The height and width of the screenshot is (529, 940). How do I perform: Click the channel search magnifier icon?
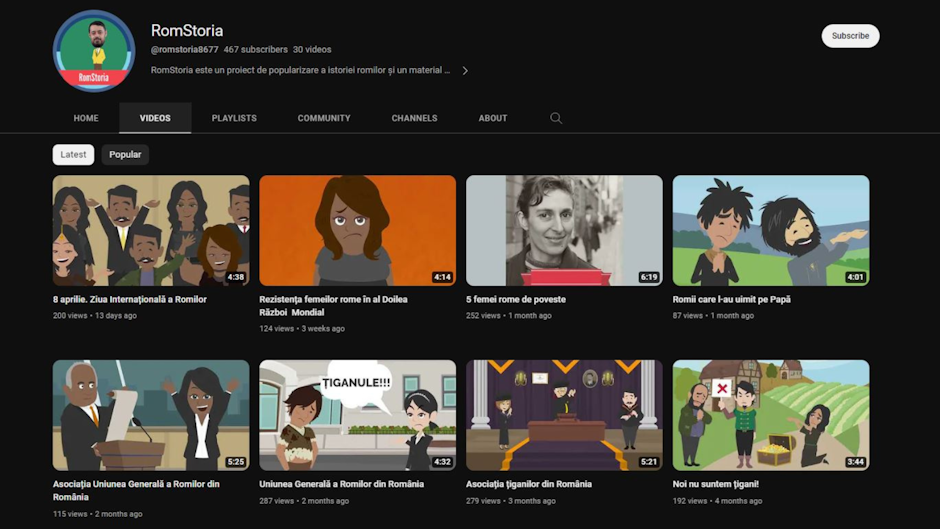click(556, 118)
